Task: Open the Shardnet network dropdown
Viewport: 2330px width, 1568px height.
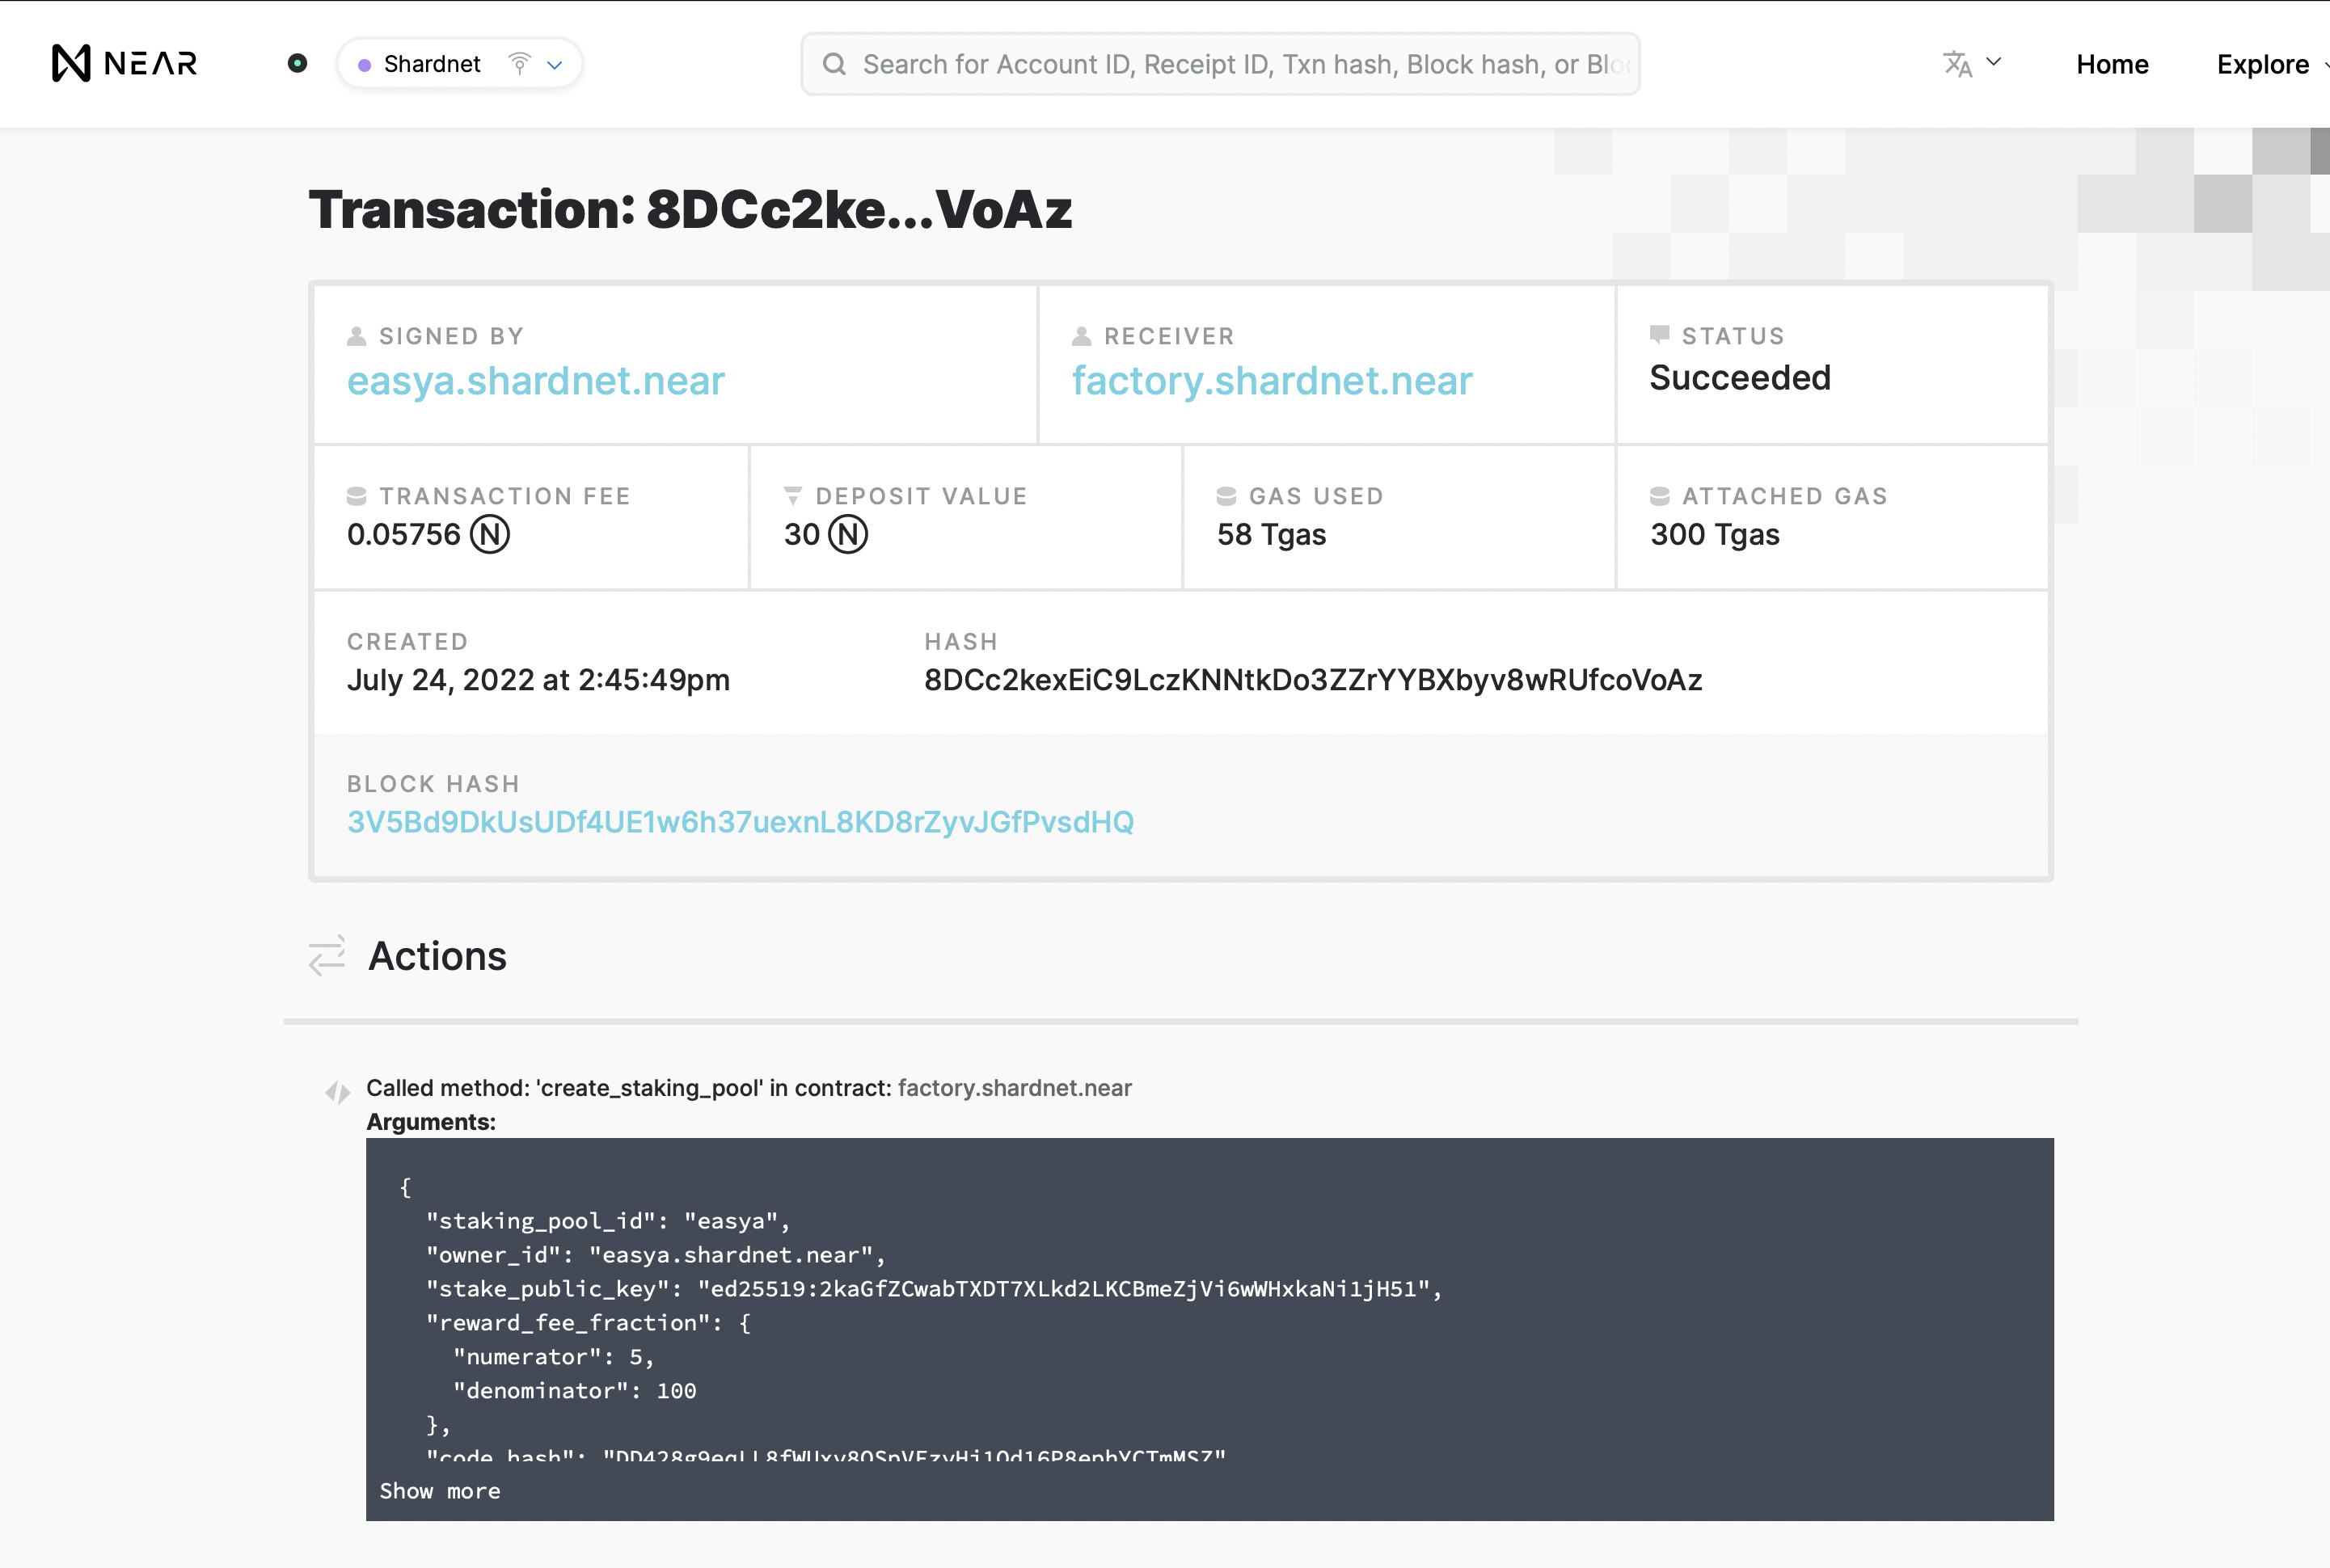Action: [x=460, y=64]
